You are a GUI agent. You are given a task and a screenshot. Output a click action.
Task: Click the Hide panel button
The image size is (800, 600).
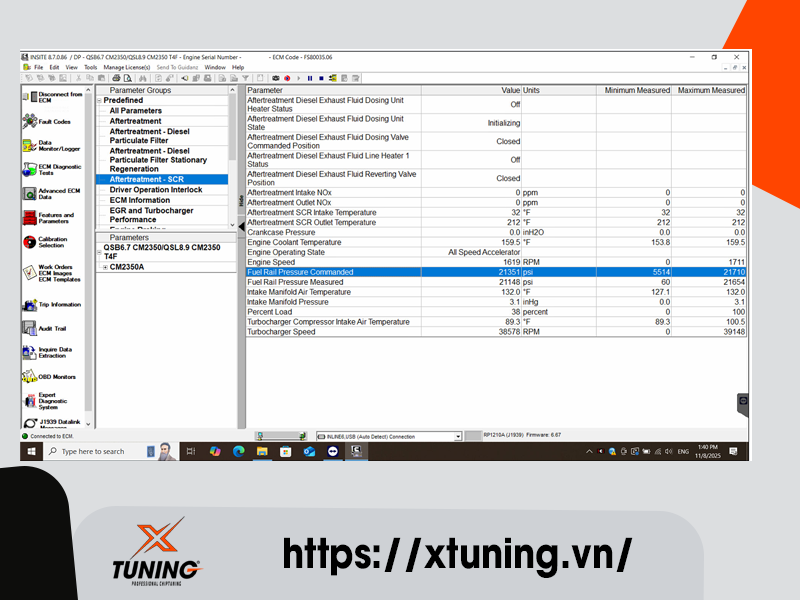click(241, 200)
